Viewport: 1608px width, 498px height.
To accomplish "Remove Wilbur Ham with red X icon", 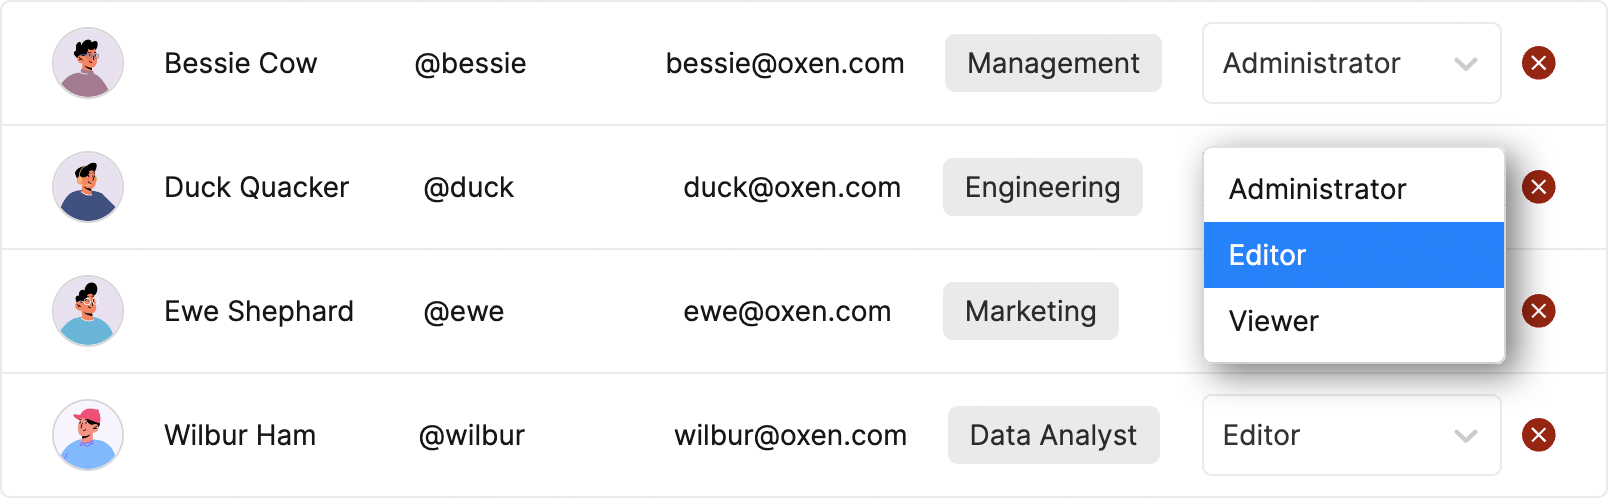I will click(1538, 435).
